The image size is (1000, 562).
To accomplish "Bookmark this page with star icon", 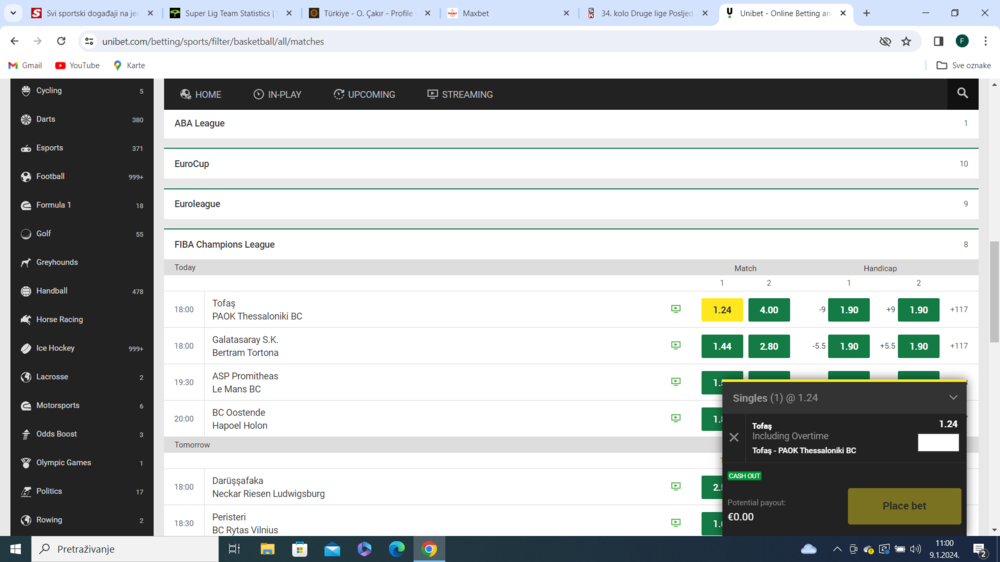I will pyautogui.click(x=906, y=41).
